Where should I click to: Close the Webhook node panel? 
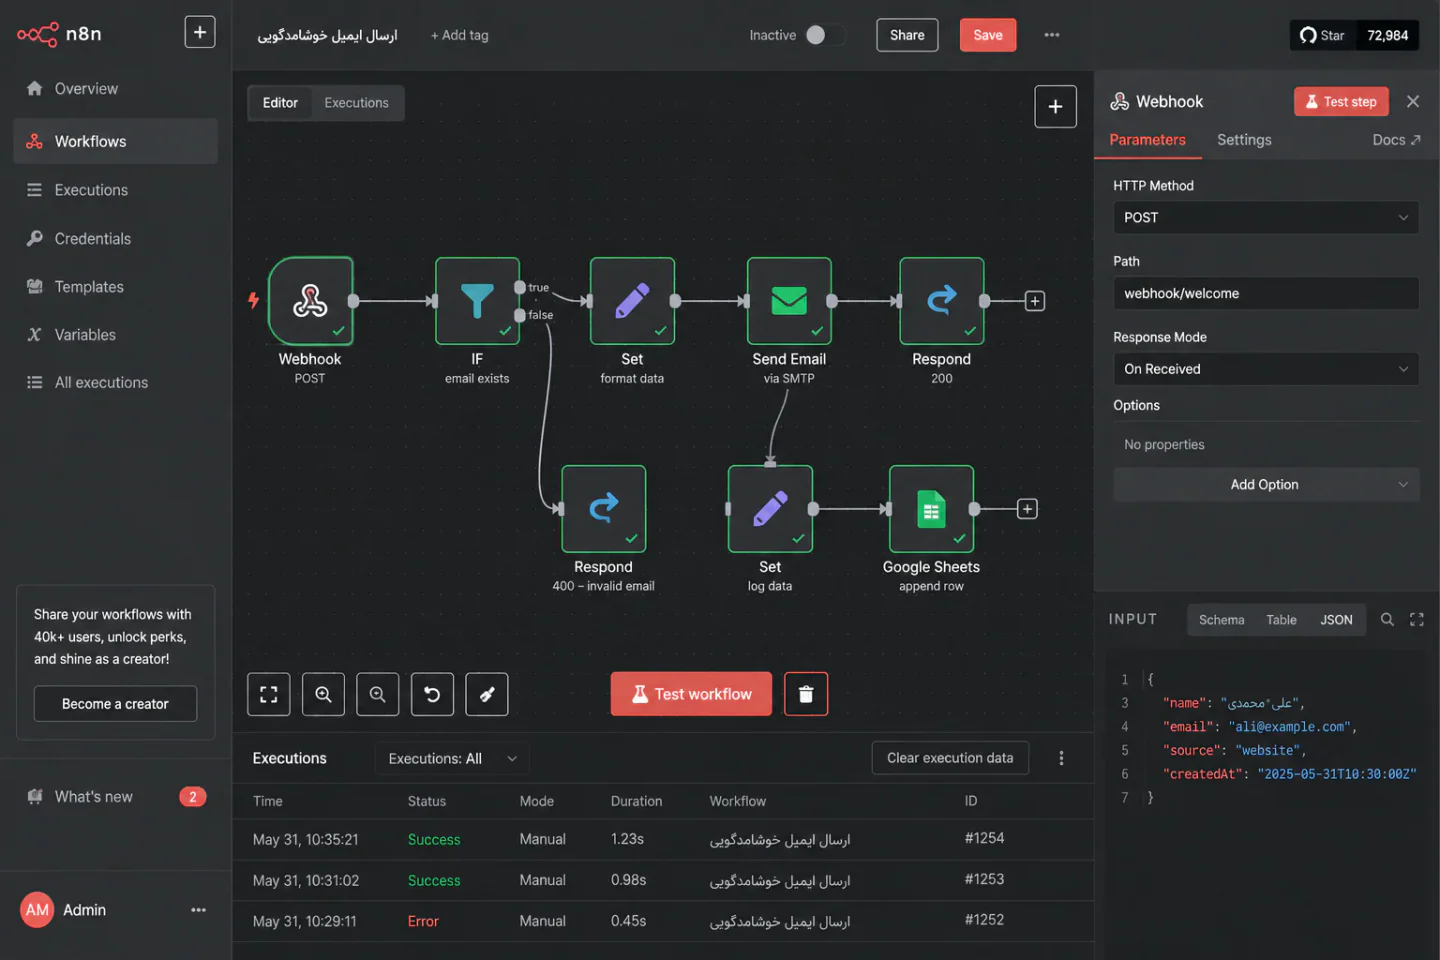1413,101
